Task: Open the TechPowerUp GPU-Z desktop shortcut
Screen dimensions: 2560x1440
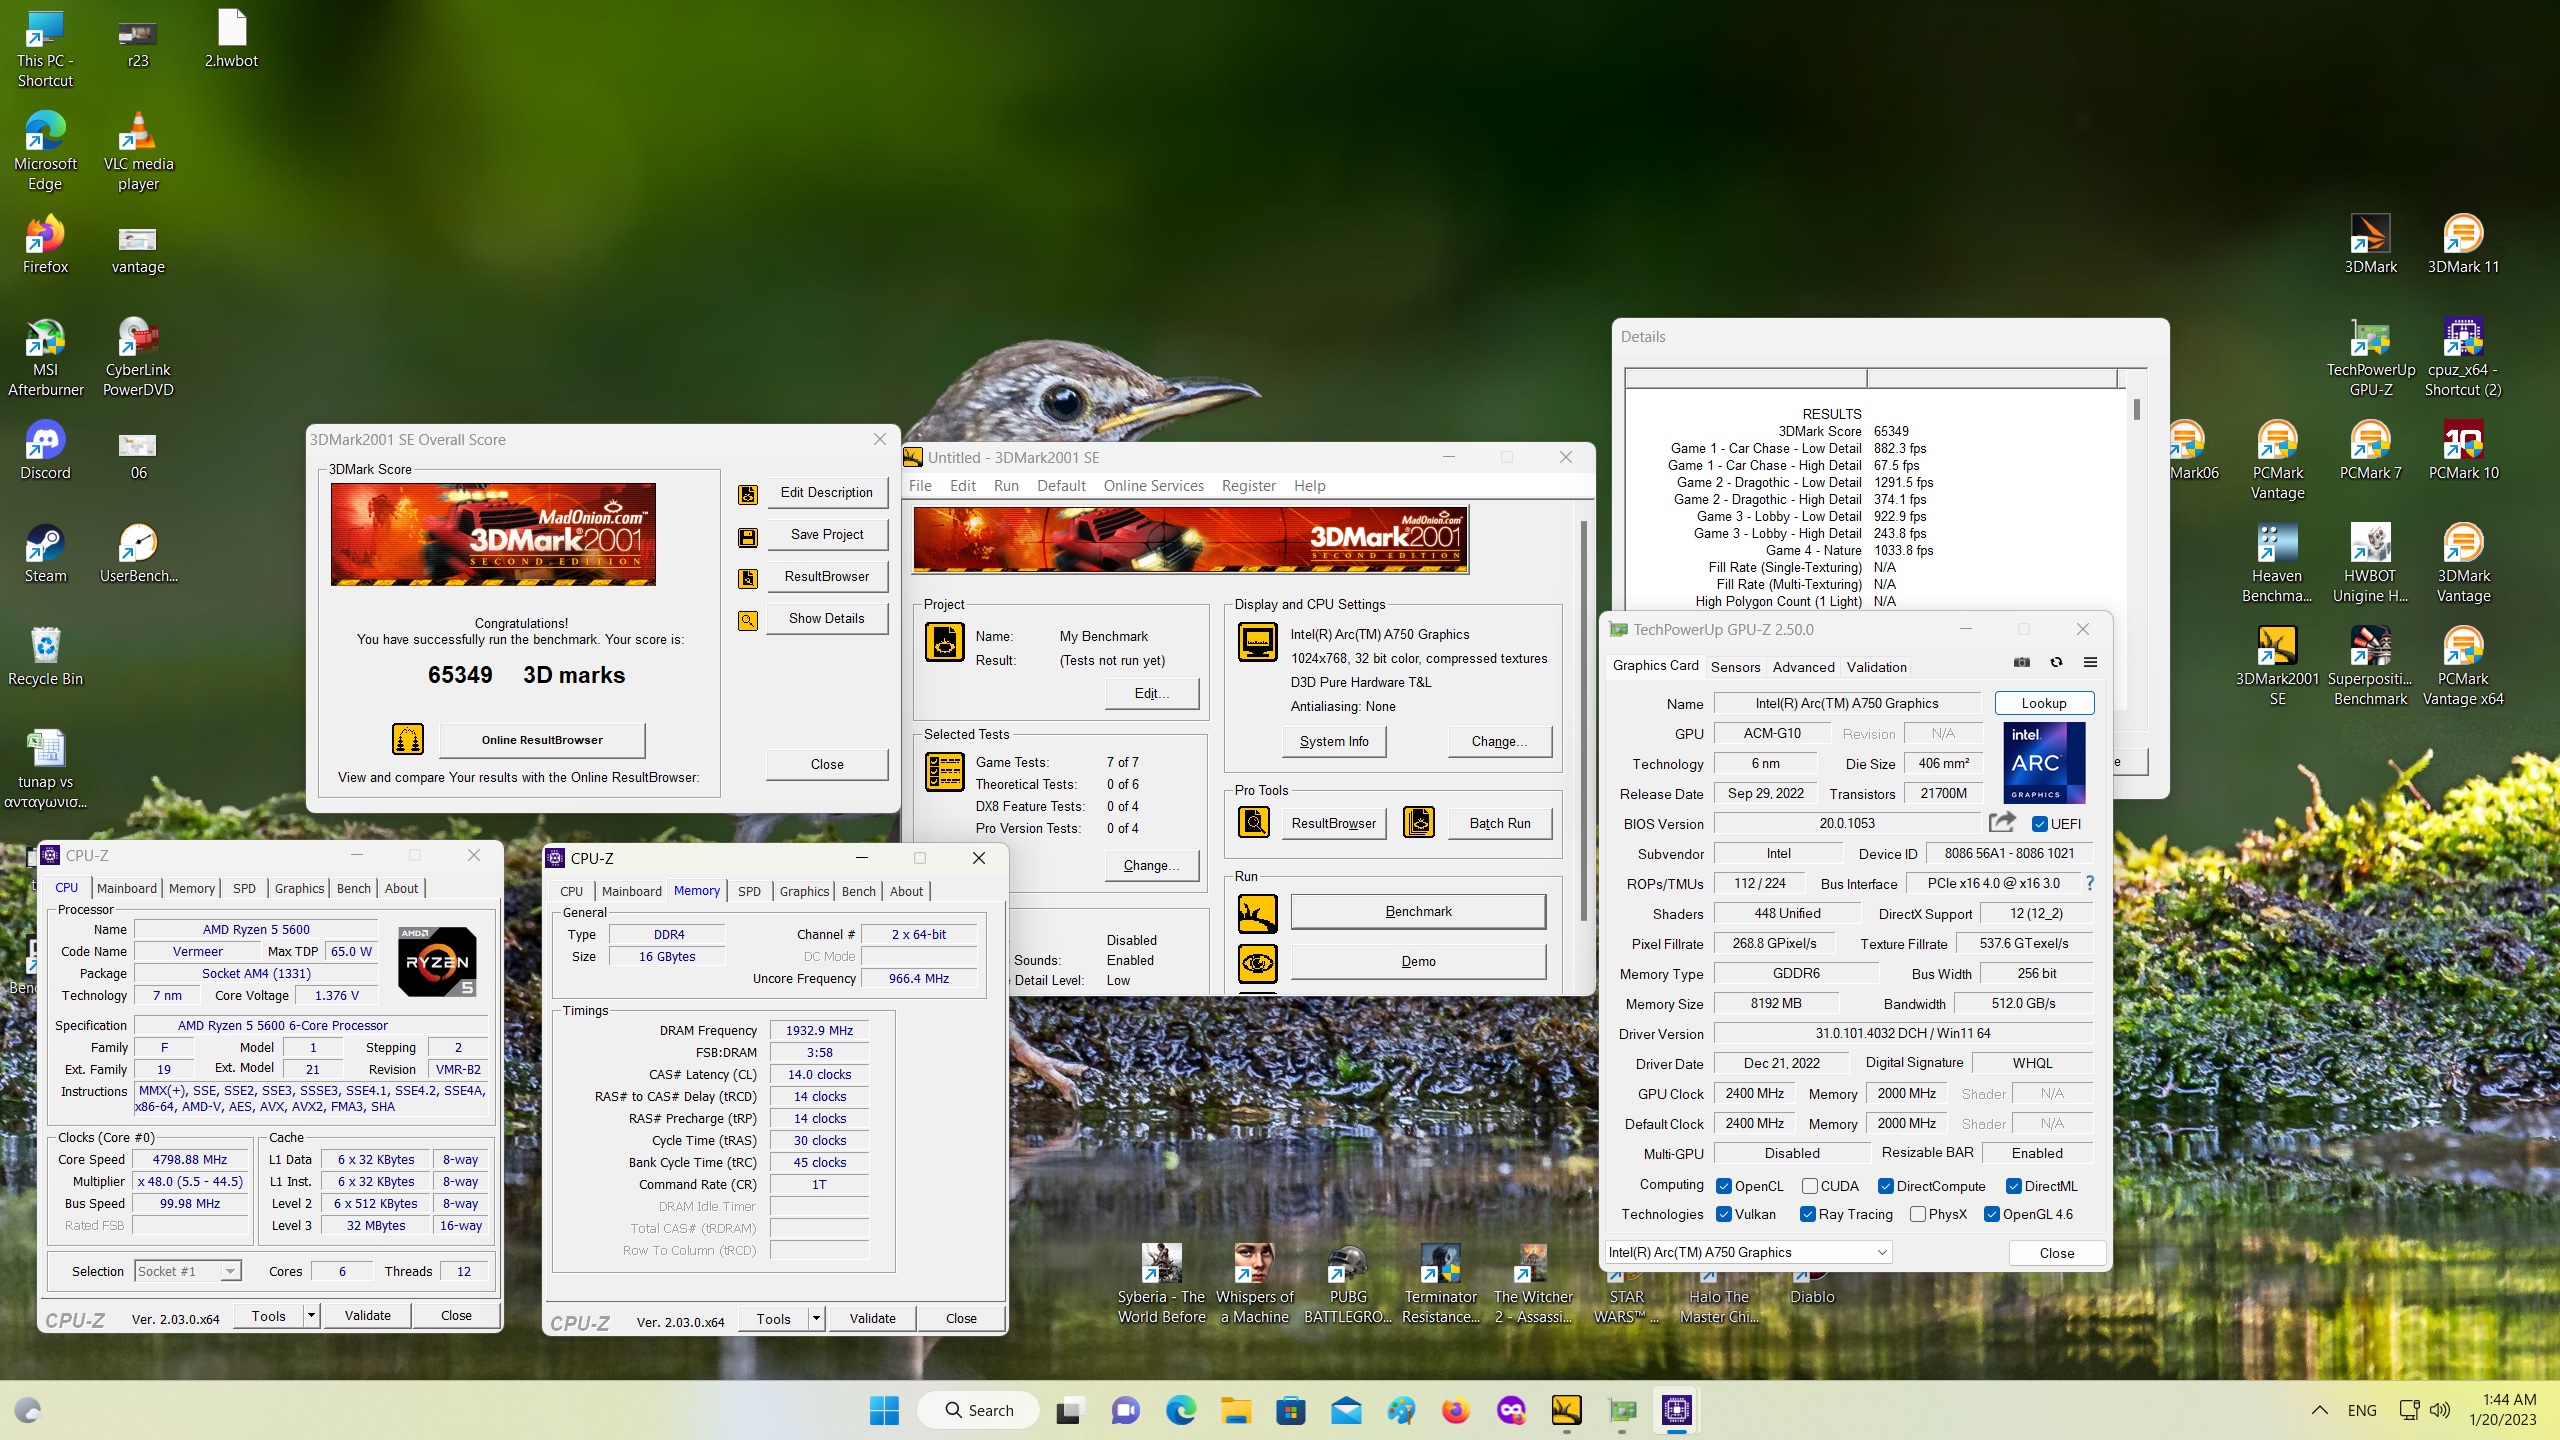Action: [x=2370, y=358]
